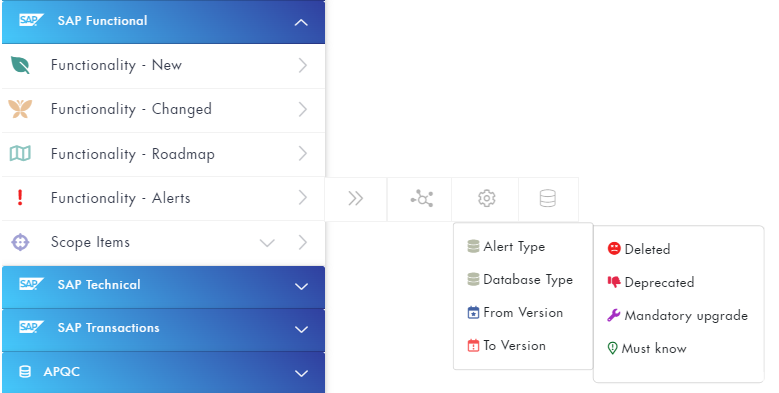Viewport: 779px width, 393px height.
Task: Expand SAP Technical with its chevron
Action: pos(301,287)
